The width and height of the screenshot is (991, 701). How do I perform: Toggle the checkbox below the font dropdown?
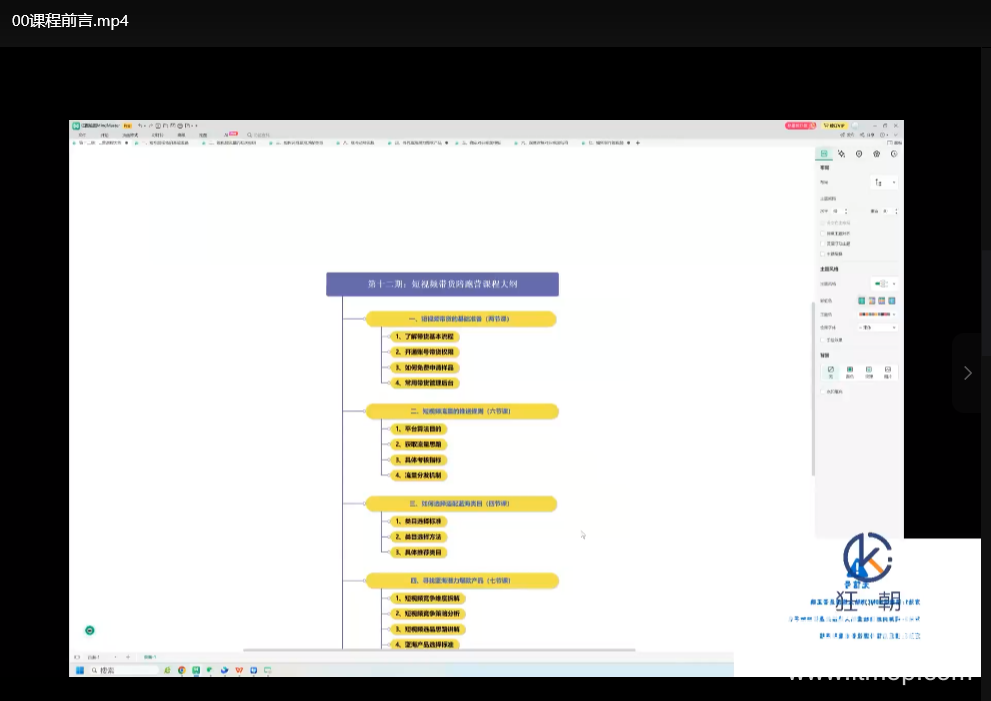coord(822,340)
